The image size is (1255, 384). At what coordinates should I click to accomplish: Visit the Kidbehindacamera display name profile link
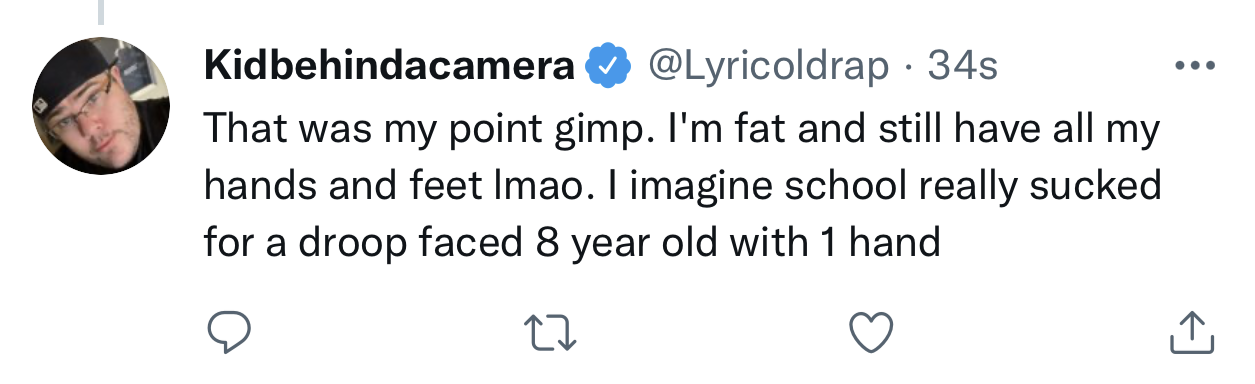(390, 67)
